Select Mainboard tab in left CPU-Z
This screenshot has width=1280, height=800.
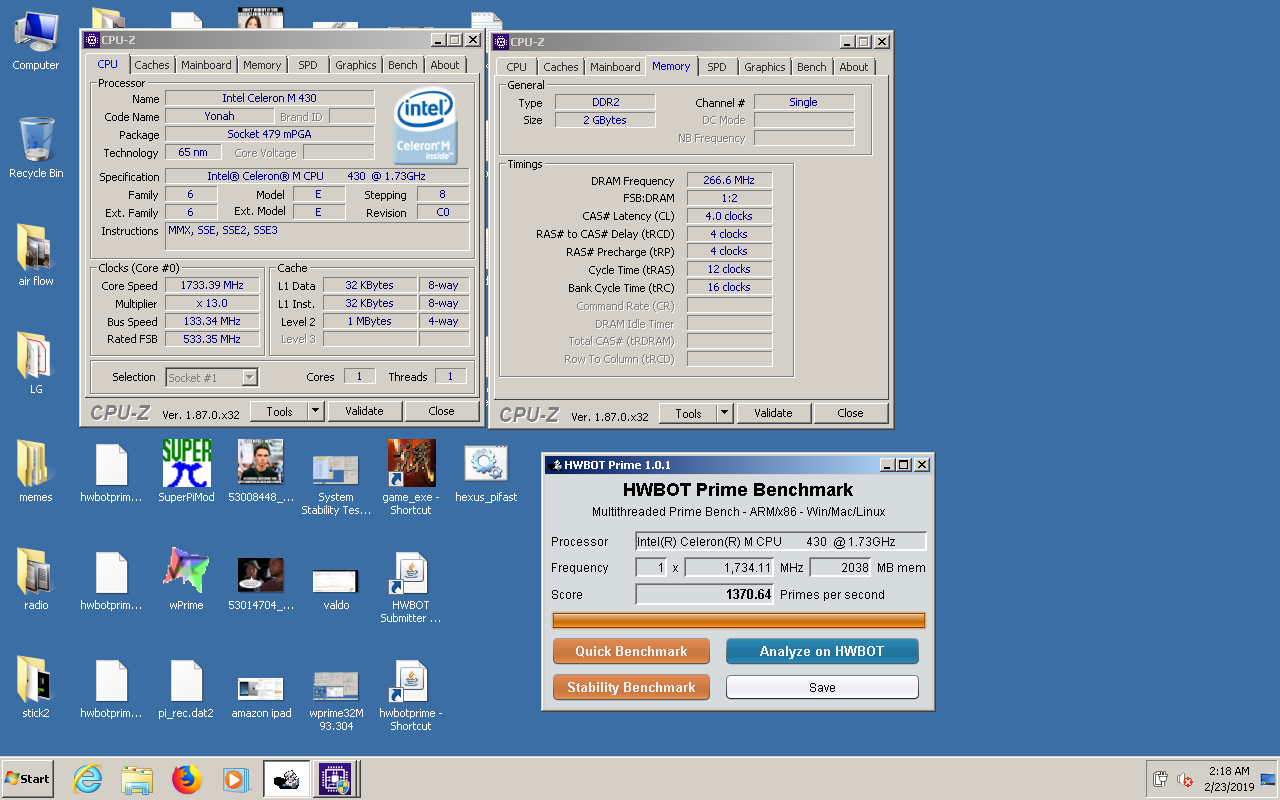click(x=206, y=65)
